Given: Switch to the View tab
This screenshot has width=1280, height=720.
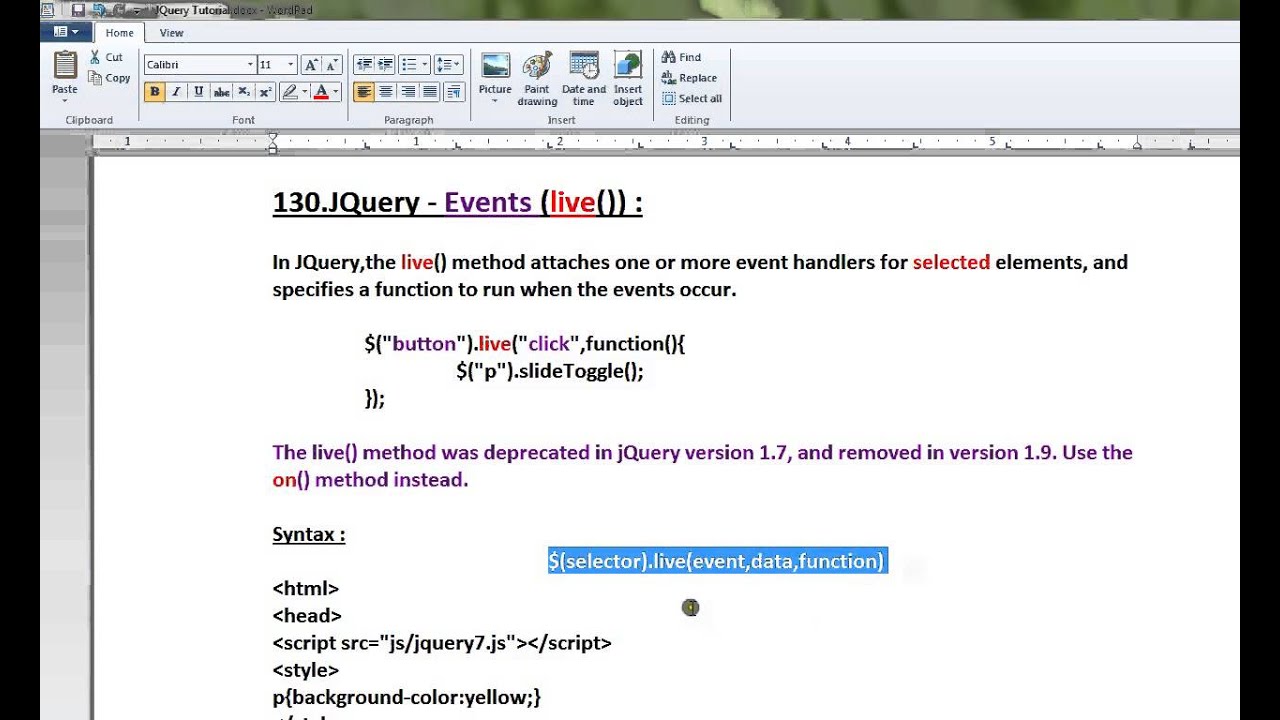Looking at the screenshot, I should click(x=172, y=33).
